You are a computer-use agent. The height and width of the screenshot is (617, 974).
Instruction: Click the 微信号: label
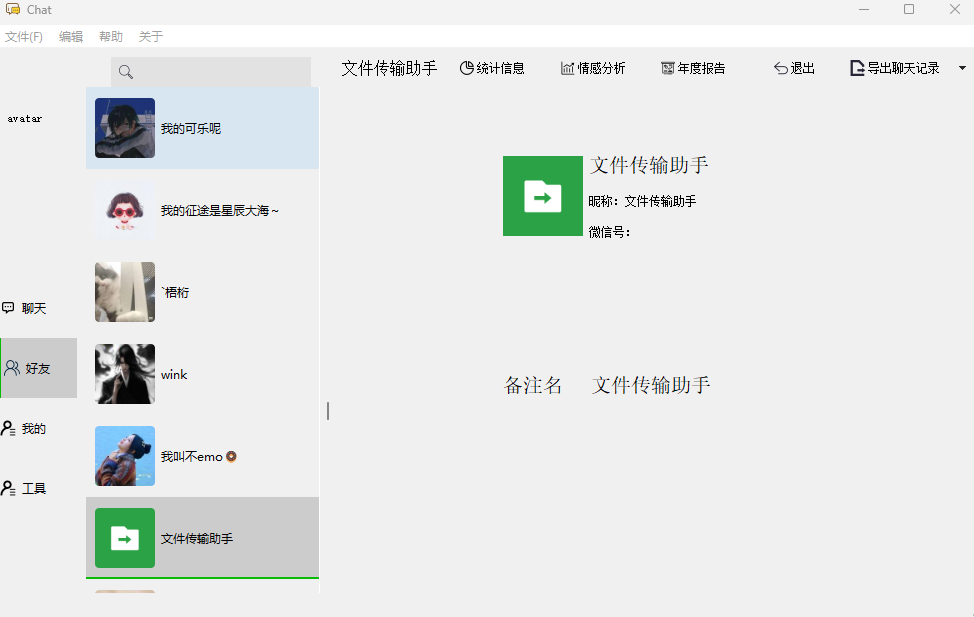pos(609,232)
